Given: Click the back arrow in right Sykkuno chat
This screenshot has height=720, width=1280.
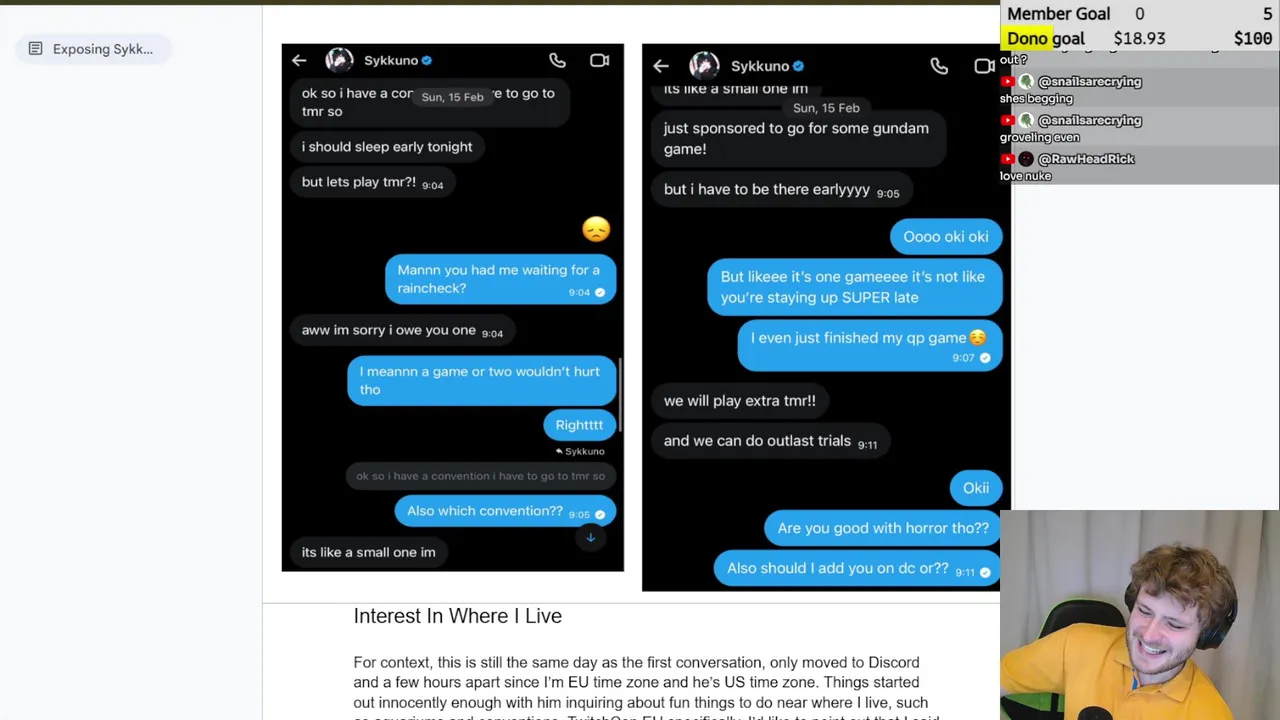Looking at the screenshot, I should pyautogui.click(x=661, y=66).
